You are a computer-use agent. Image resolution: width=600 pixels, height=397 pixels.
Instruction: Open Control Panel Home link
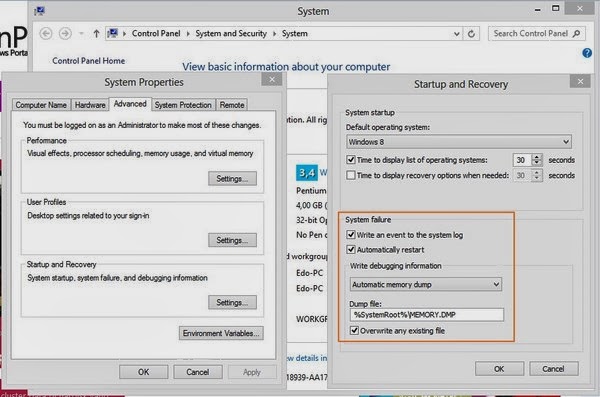[x=88, y=61]
